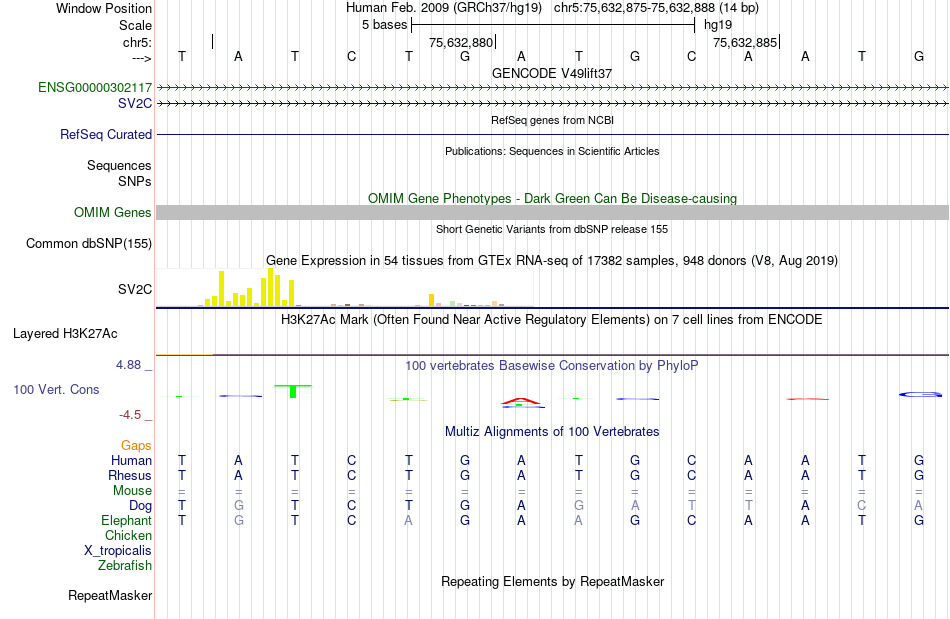Screen dimensions: 950x619
Task: Open the 100 Vert. Cons track label
Action: [x=56, y=389]
